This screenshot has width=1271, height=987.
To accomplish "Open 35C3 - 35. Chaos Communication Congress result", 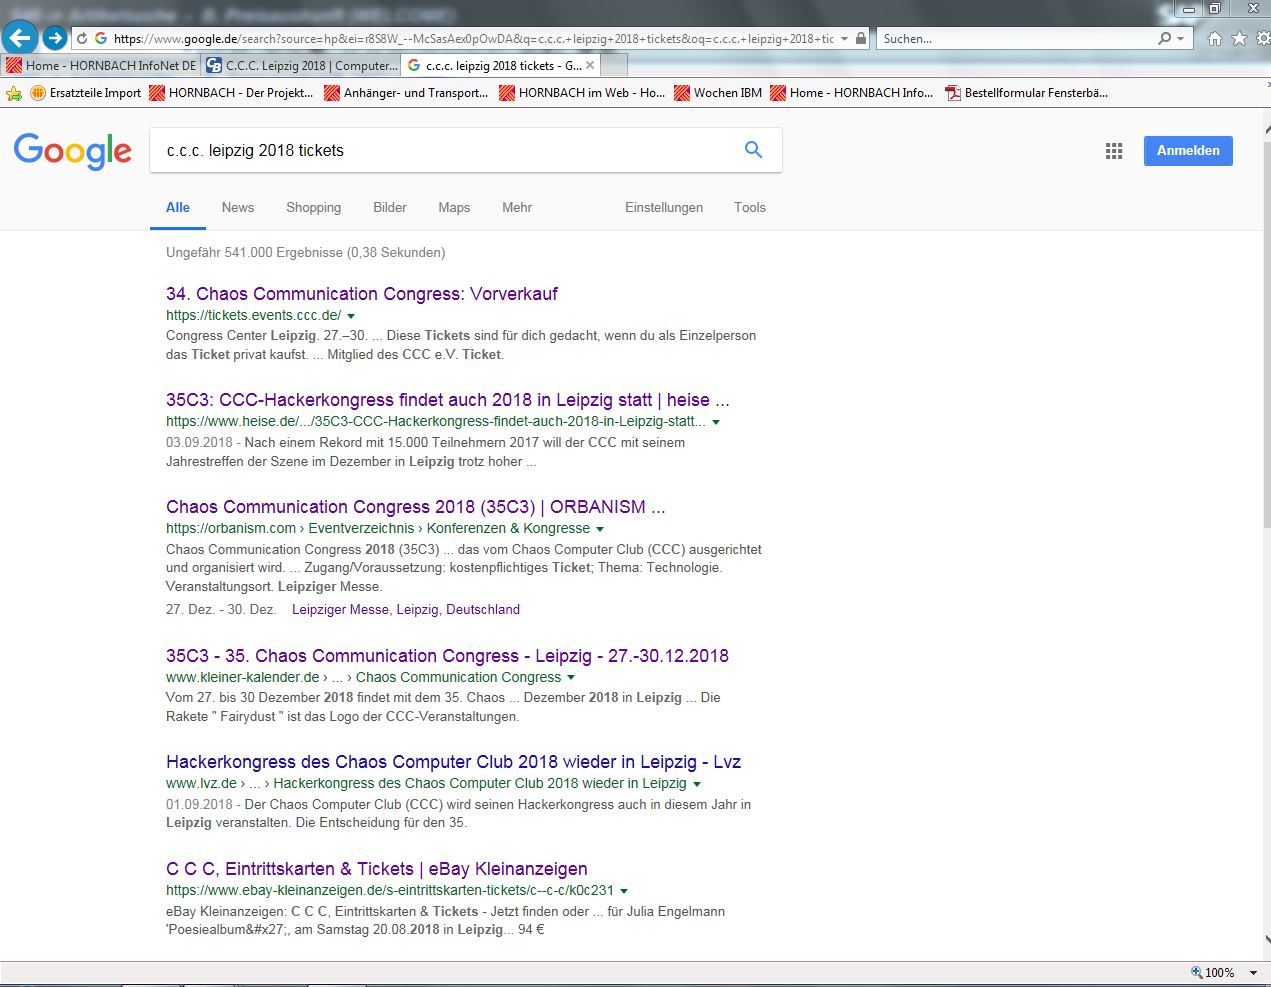I will (x=447, y=656).
